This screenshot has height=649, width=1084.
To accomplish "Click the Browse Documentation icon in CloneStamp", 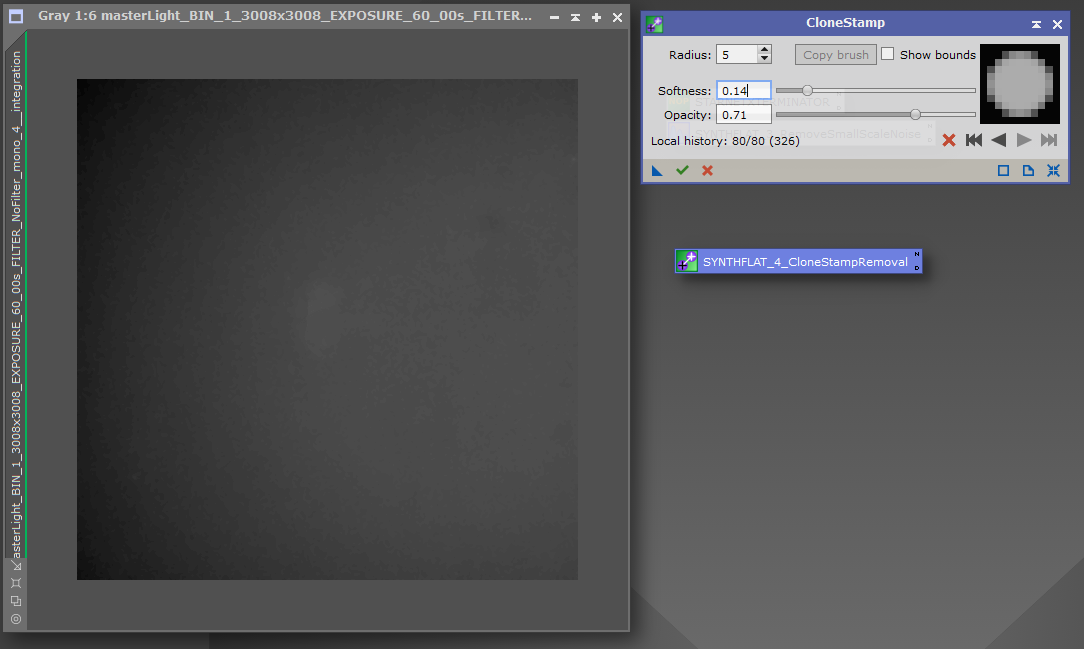I will click(x=1028, y=171).
